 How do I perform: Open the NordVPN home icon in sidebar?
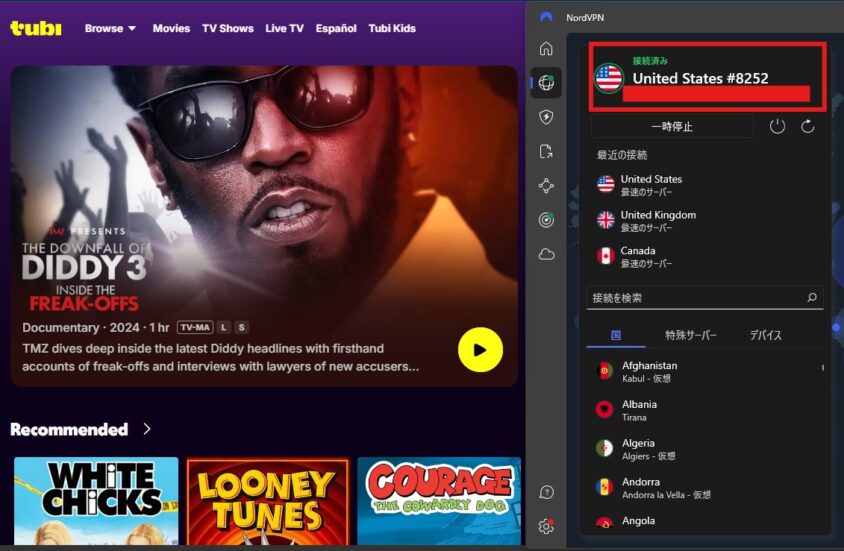[546, 48]
